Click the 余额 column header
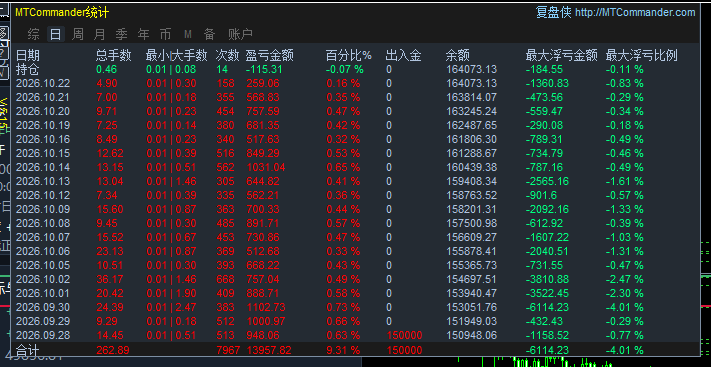This screenshot has width=711, height=367. pyautogui.click(x=457, y=55)
